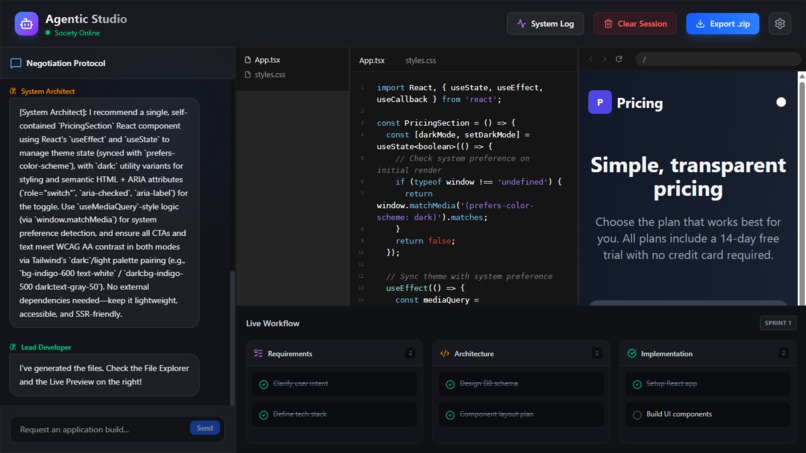Click the Requirements column list icon
806x453 pixels.
click(x=258, y=353)
